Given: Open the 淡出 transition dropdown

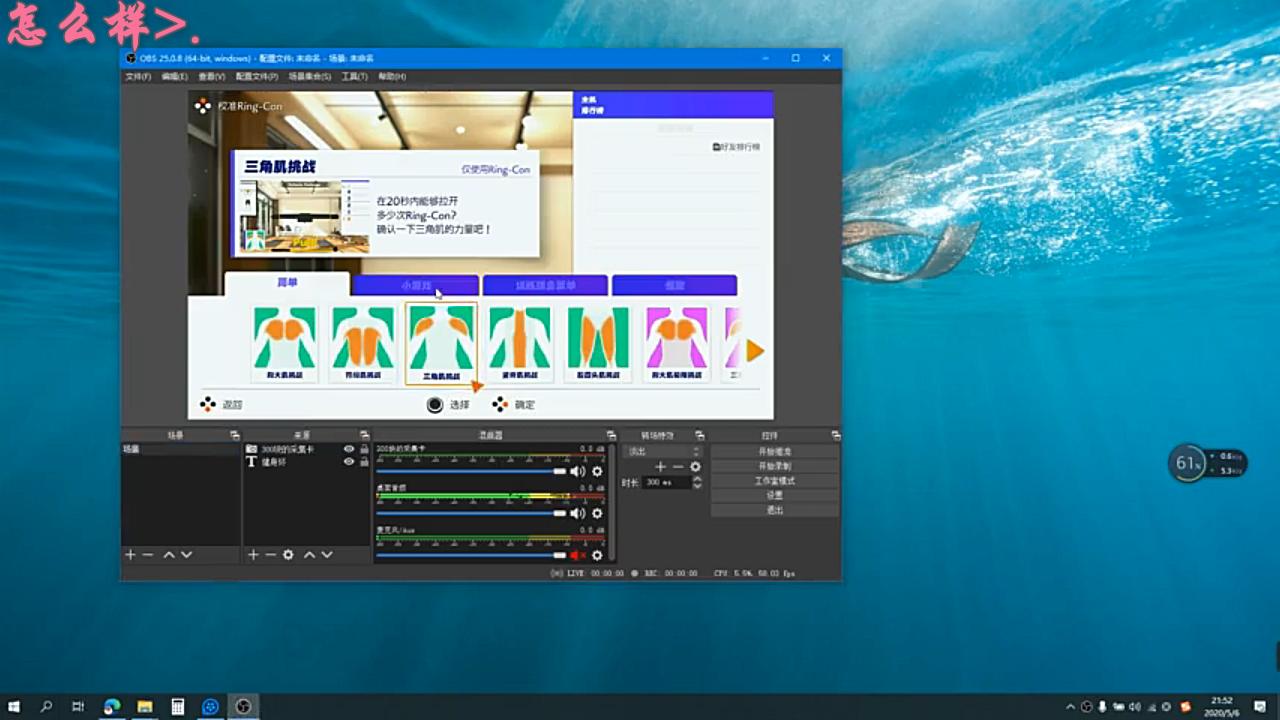Looking at the screenshot, I should (663, 452).
